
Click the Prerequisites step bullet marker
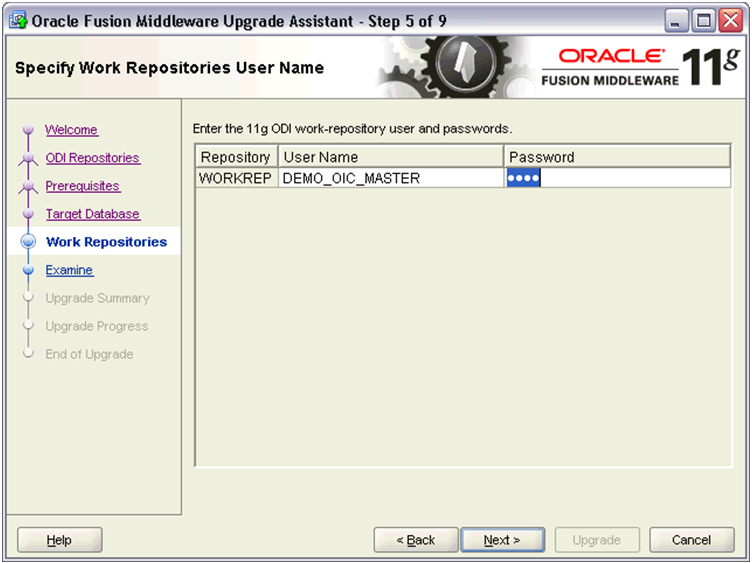[28, 185]
